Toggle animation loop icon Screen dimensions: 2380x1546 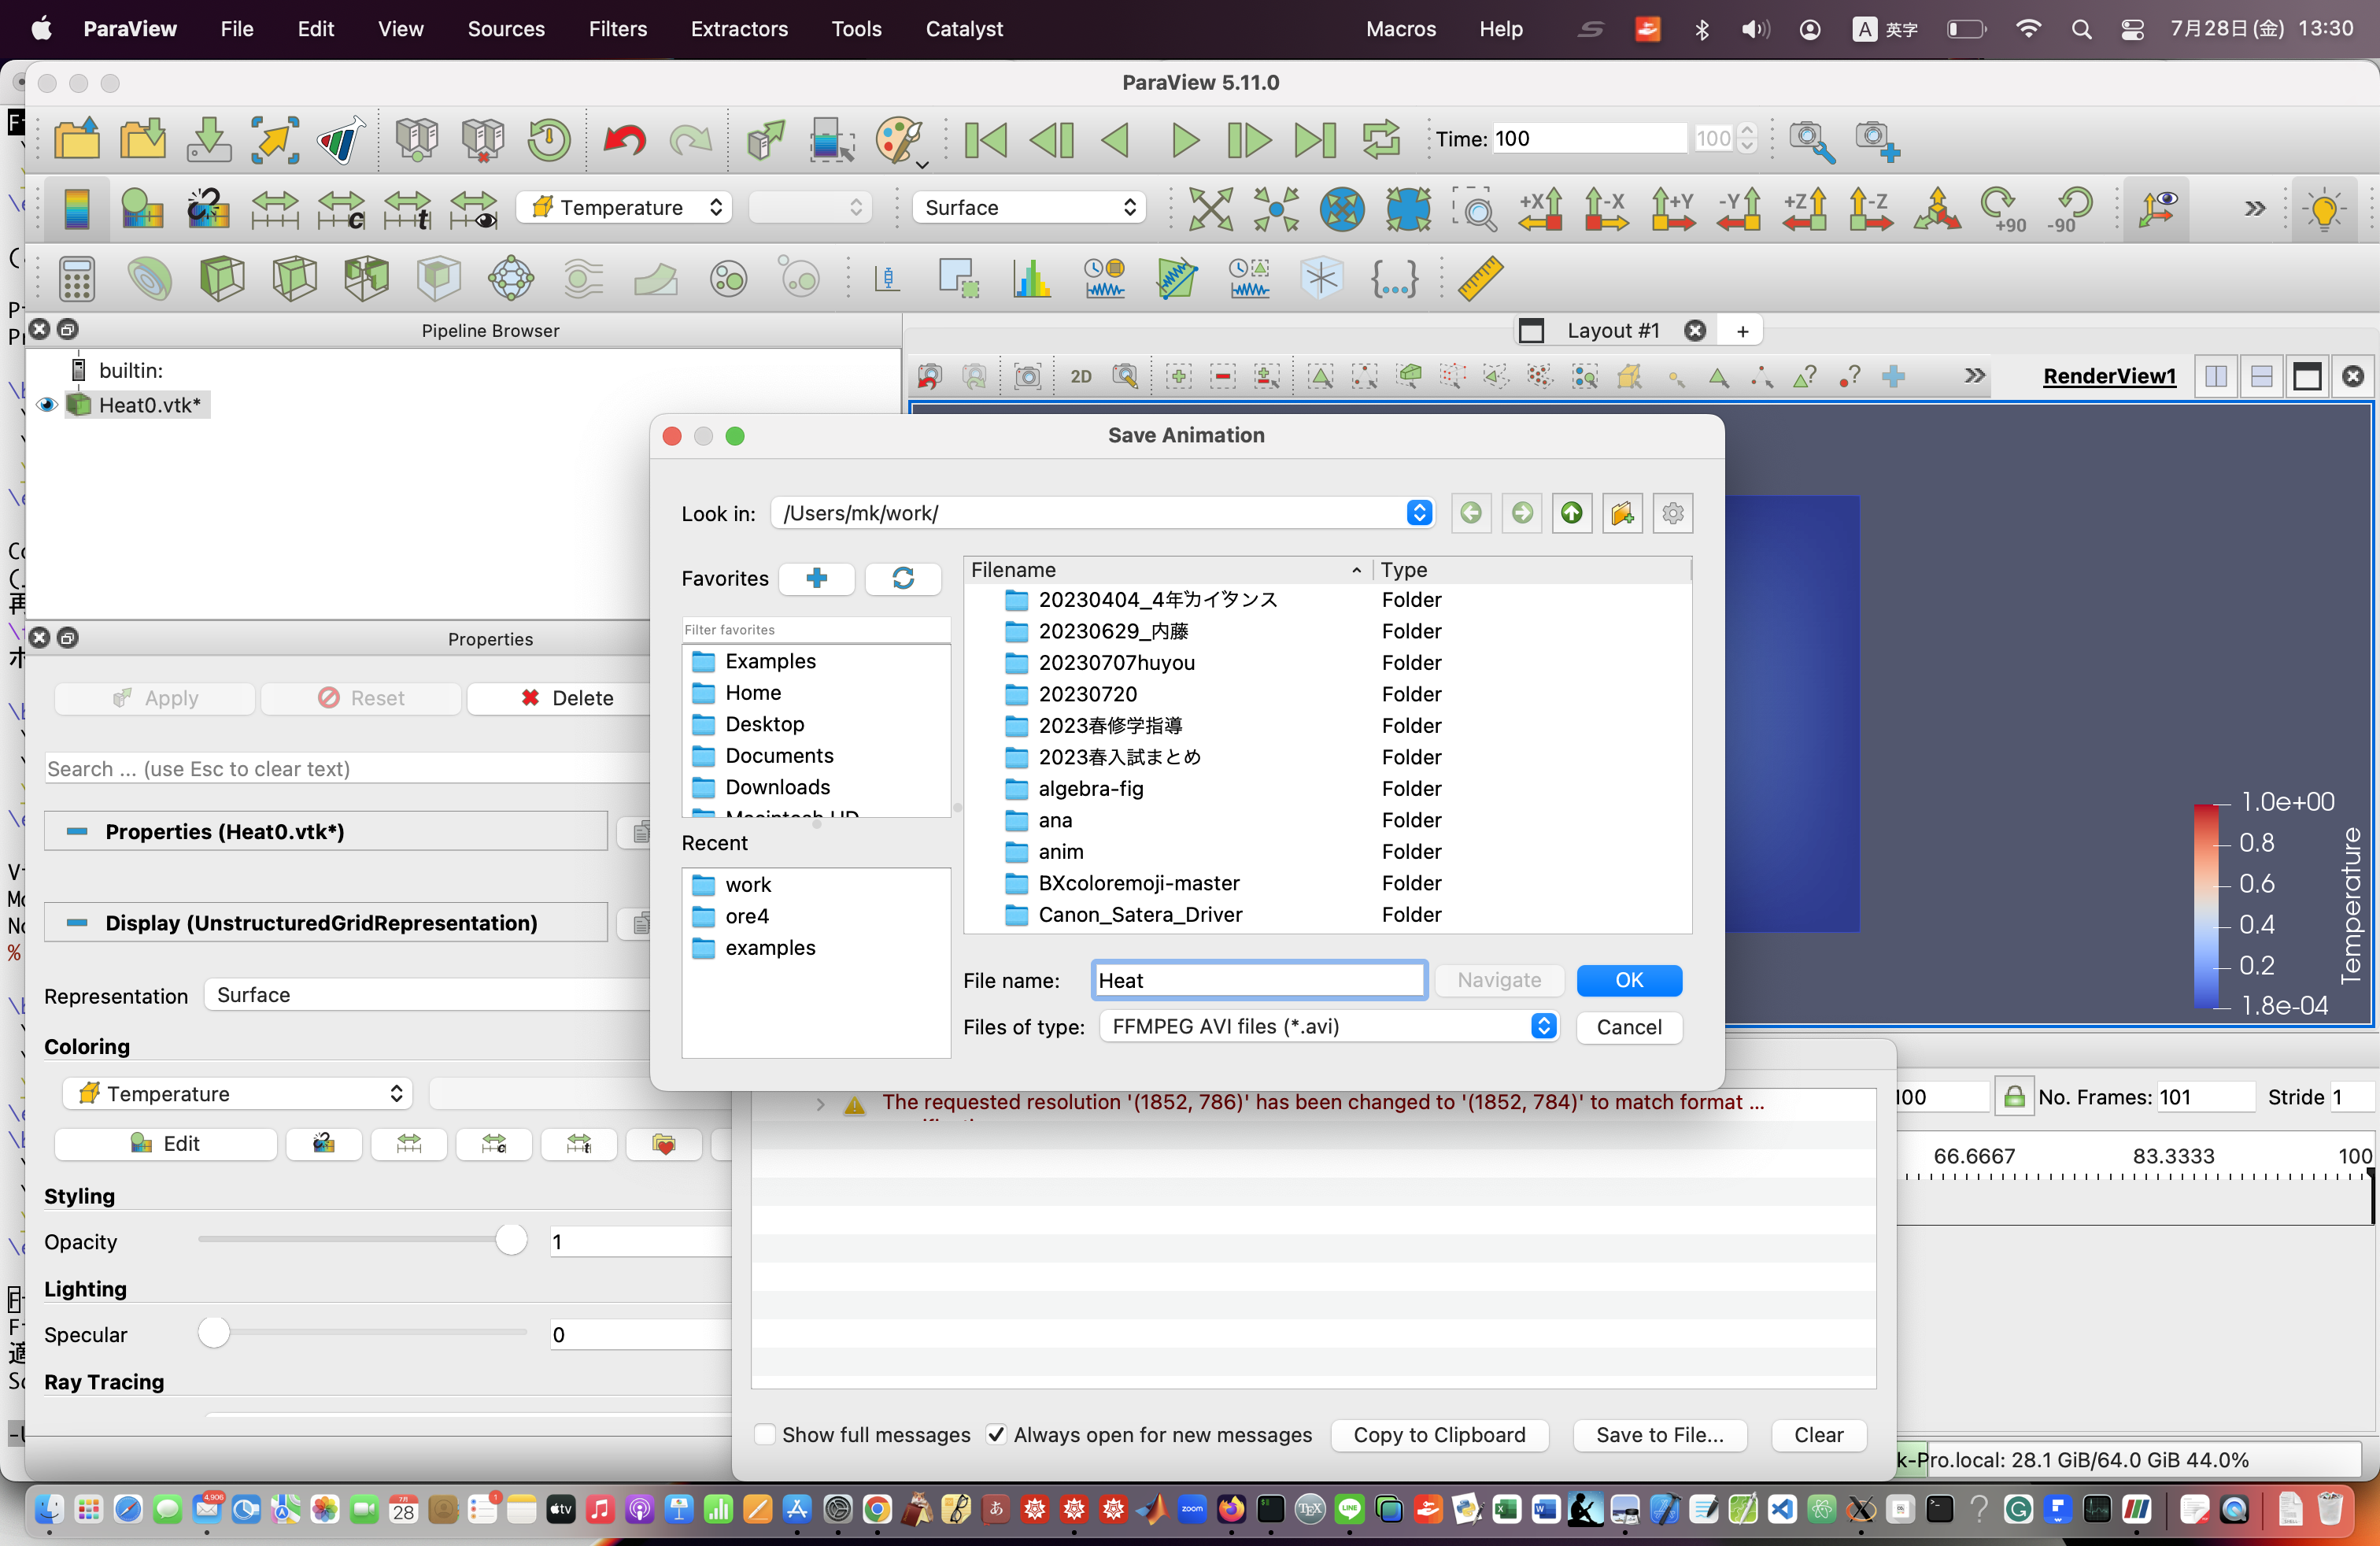point(1380,139)
